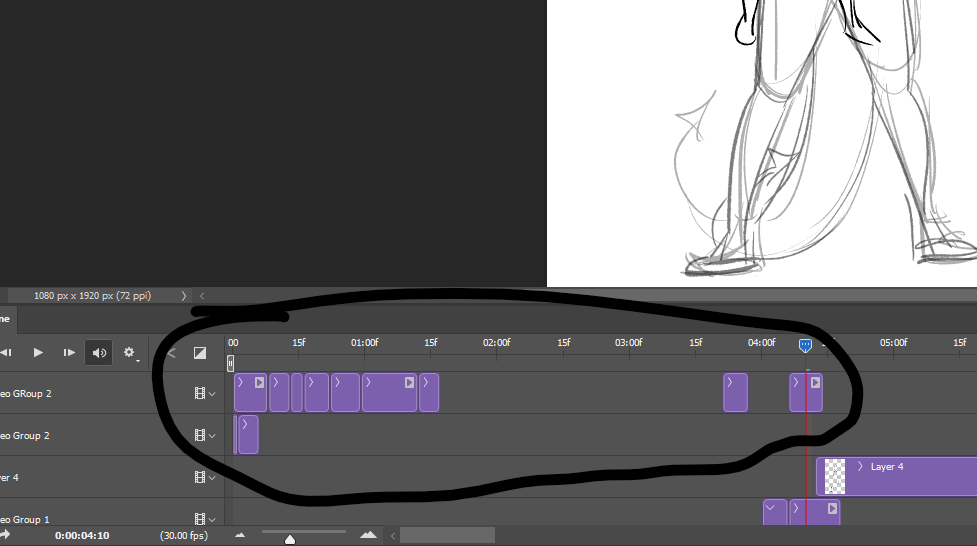Viewport: 977px width, 546px height.
Task: Expand the clip in second Video Group 2 track
Action: 245,424
